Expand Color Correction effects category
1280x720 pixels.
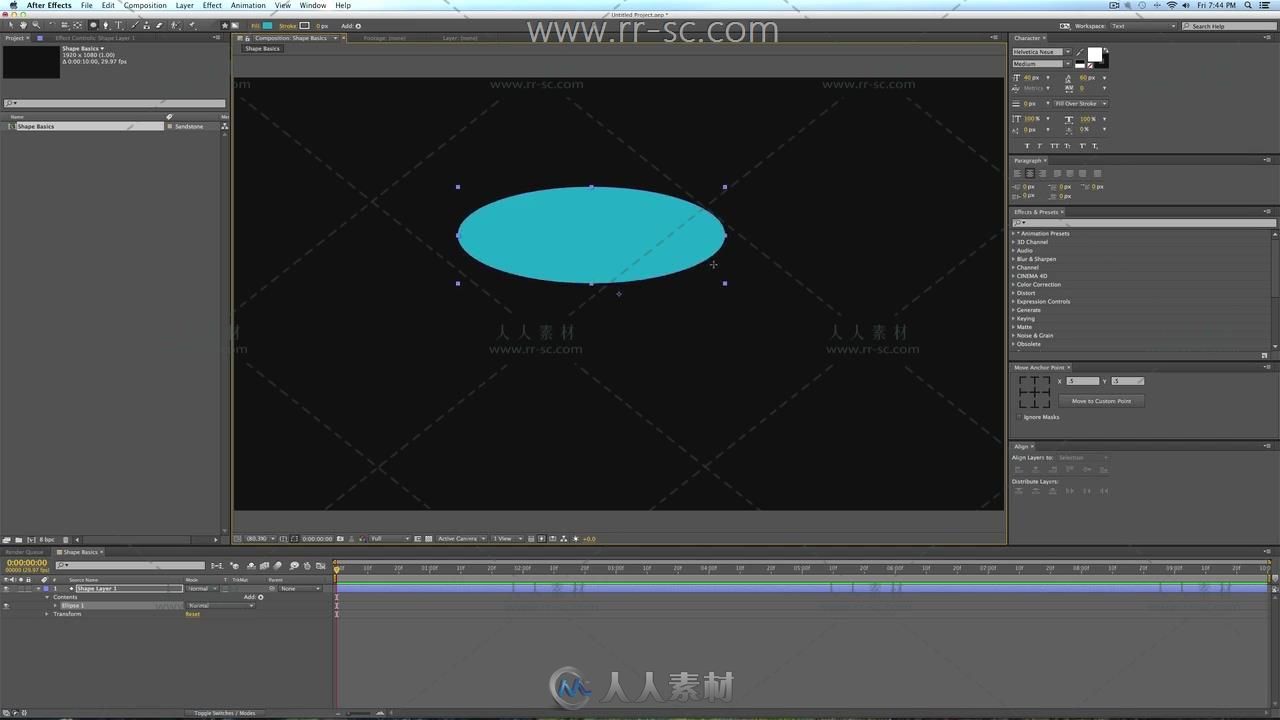point(1014,284)
